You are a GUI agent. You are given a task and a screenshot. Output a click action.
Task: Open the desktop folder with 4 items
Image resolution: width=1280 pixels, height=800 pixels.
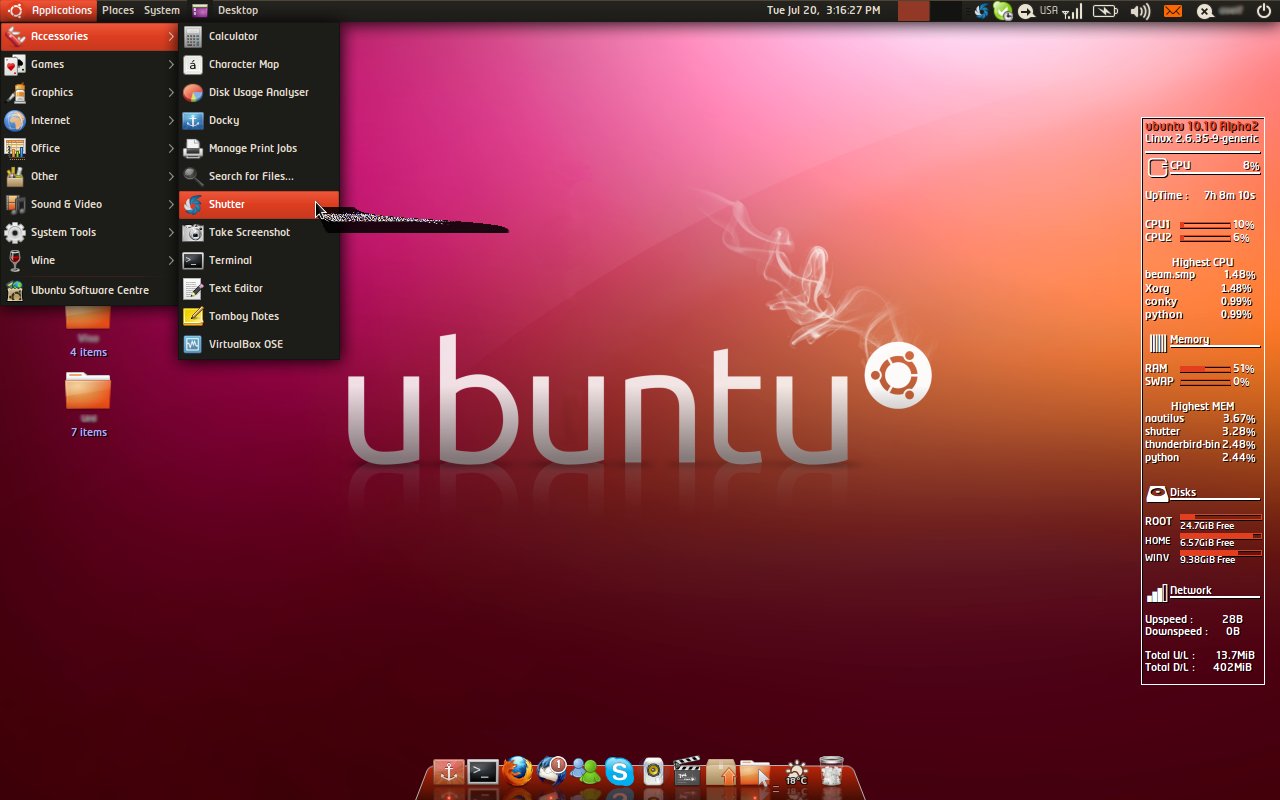[88, 330]
